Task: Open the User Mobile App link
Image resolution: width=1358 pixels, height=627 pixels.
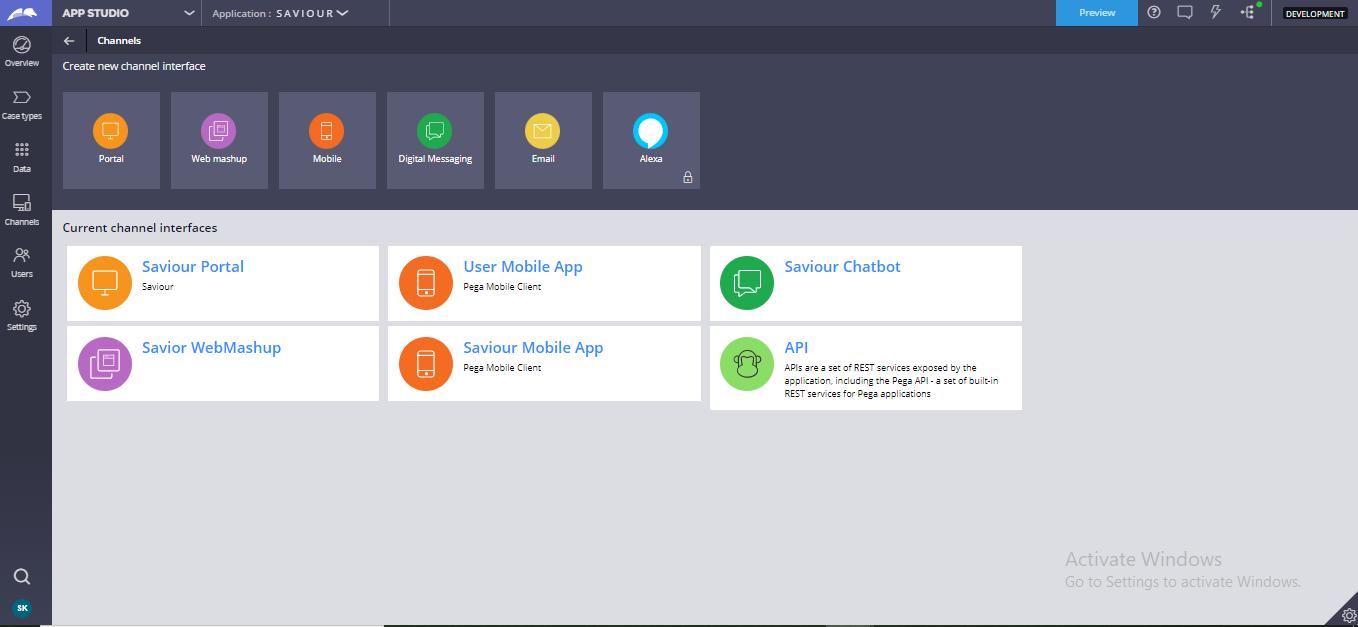Action: click(523, 267)
